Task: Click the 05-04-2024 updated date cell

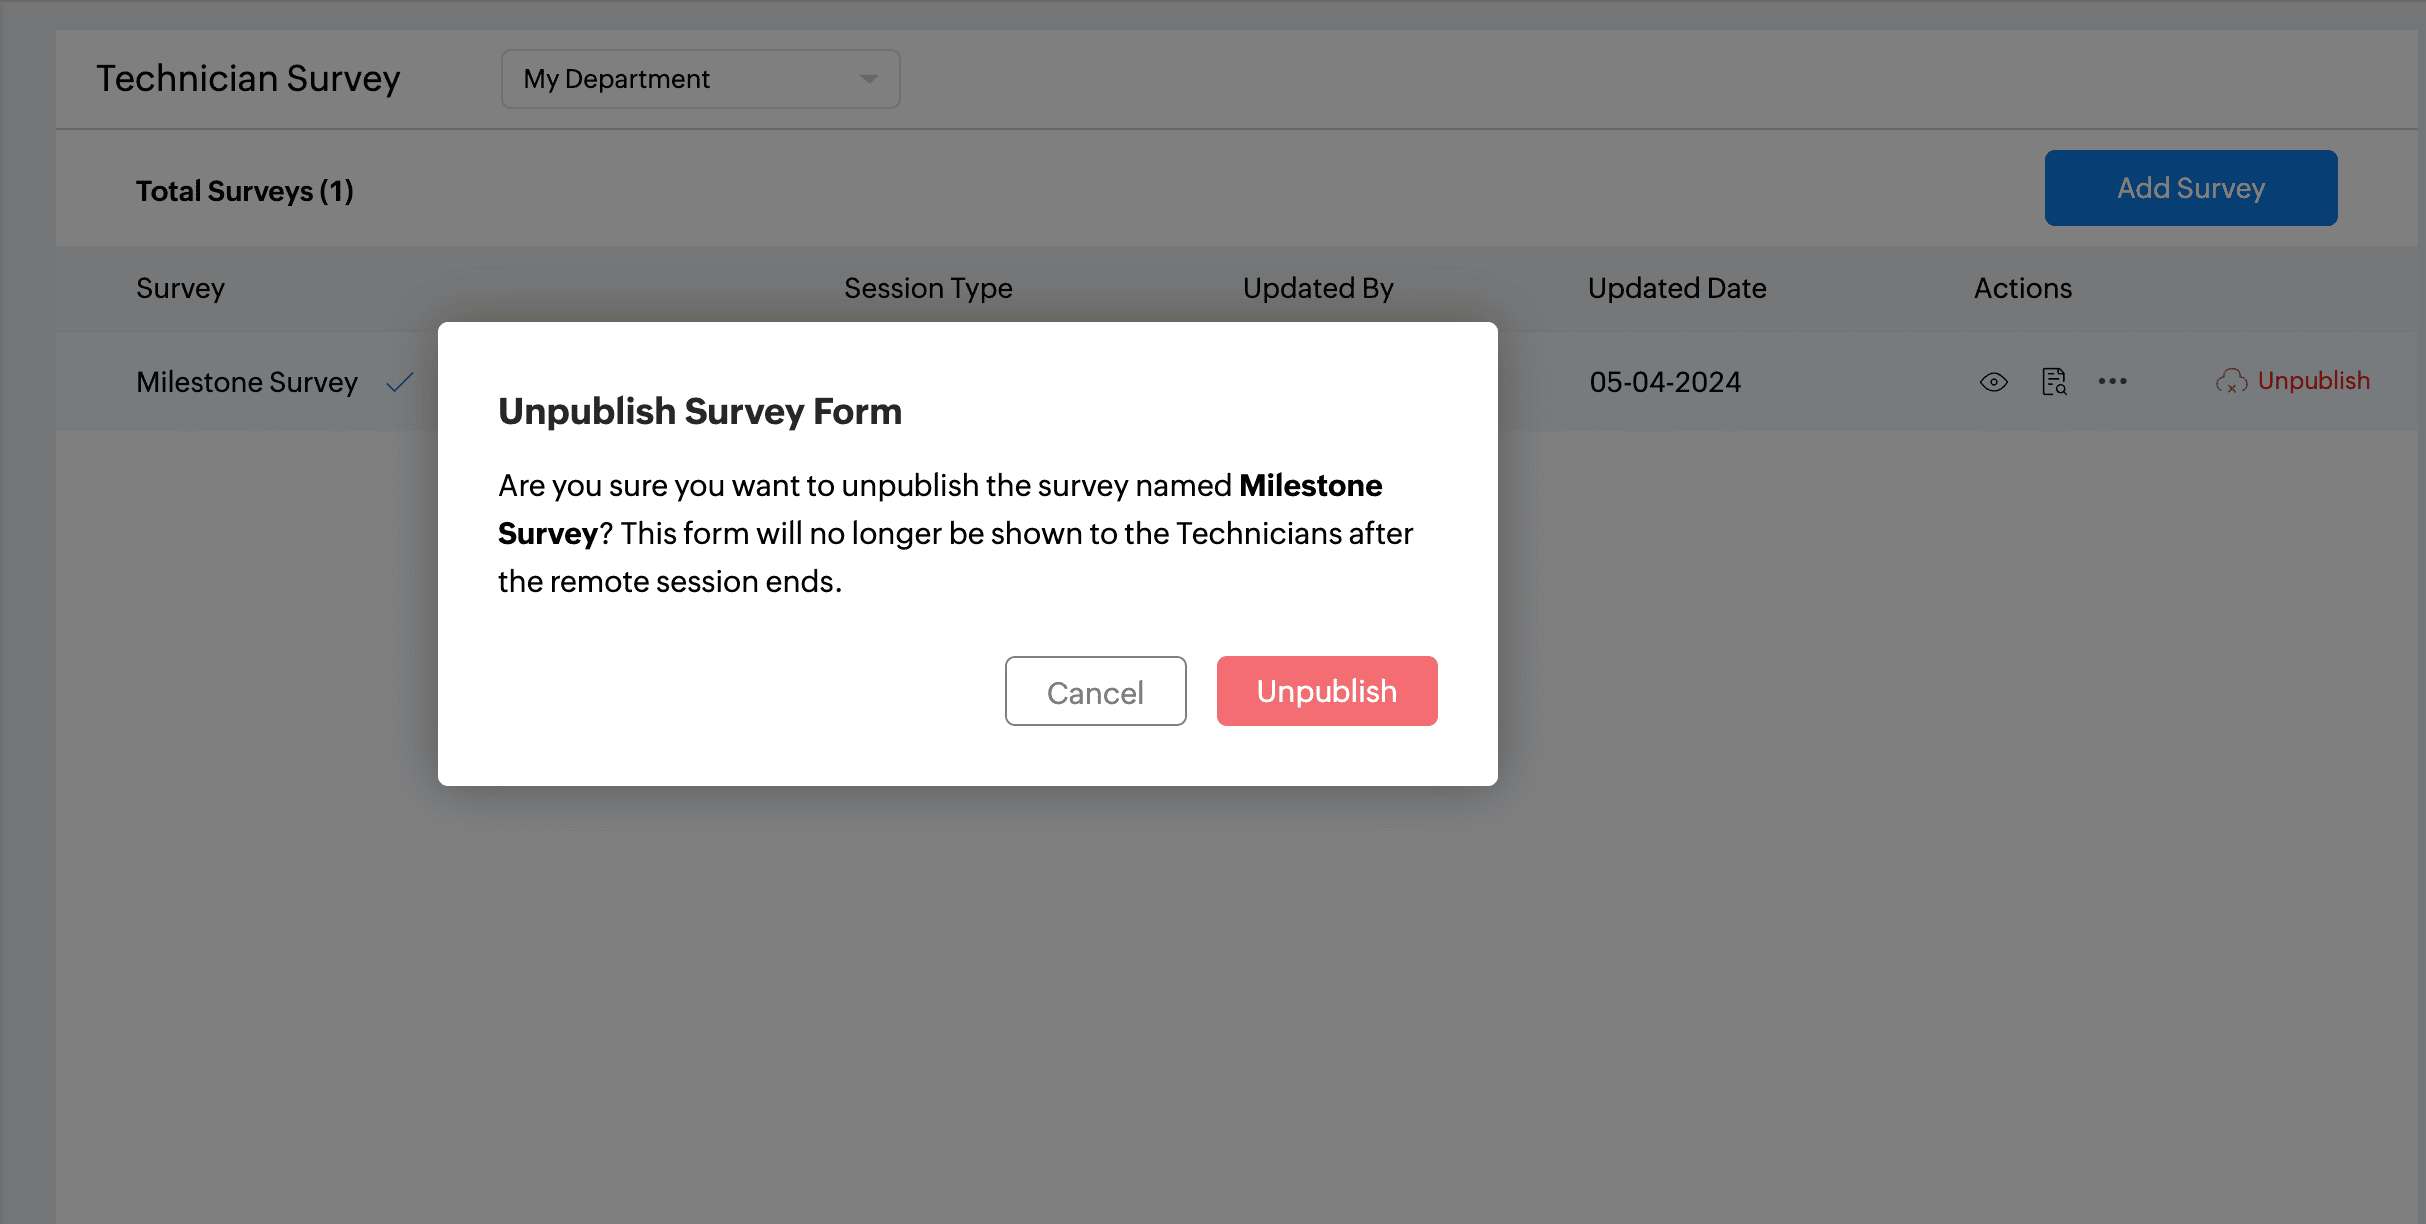Action: coord(1665,382)
